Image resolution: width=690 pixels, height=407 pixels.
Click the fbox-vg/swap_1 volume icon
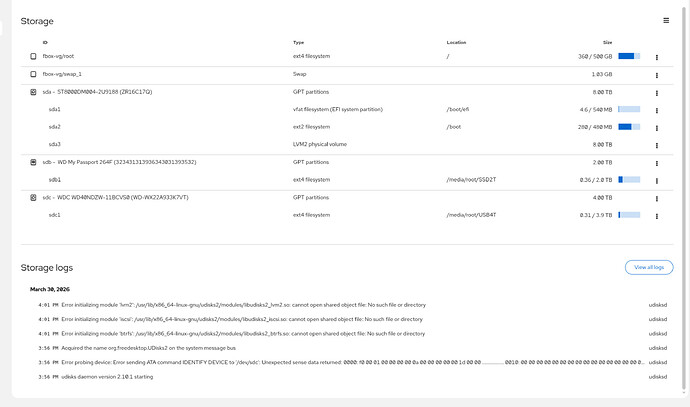coord(33,74)
